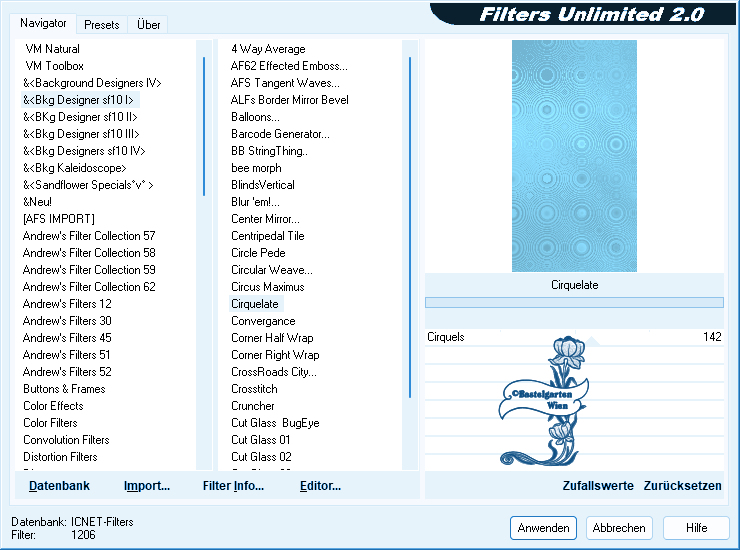Choose the Balloons... filter

point(255,117)
